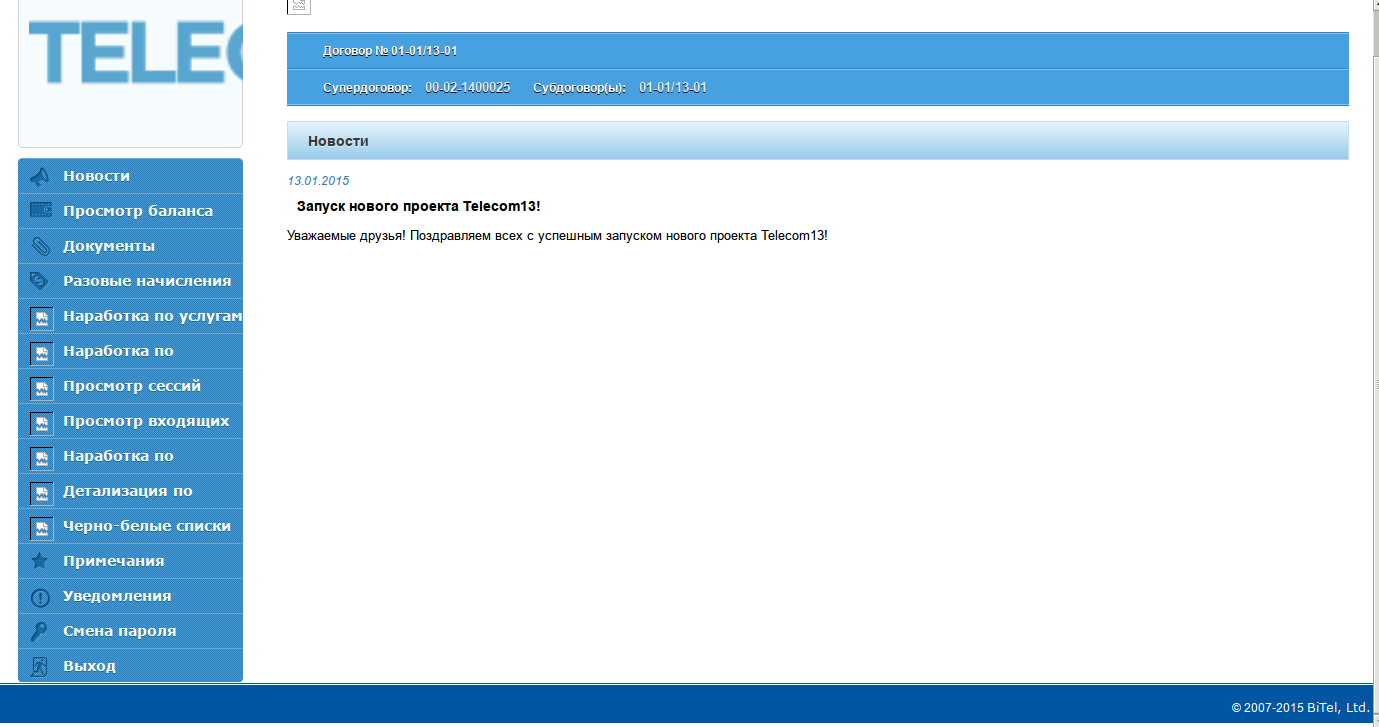Click the Субдоговор number 01-01/13-01

673,88
